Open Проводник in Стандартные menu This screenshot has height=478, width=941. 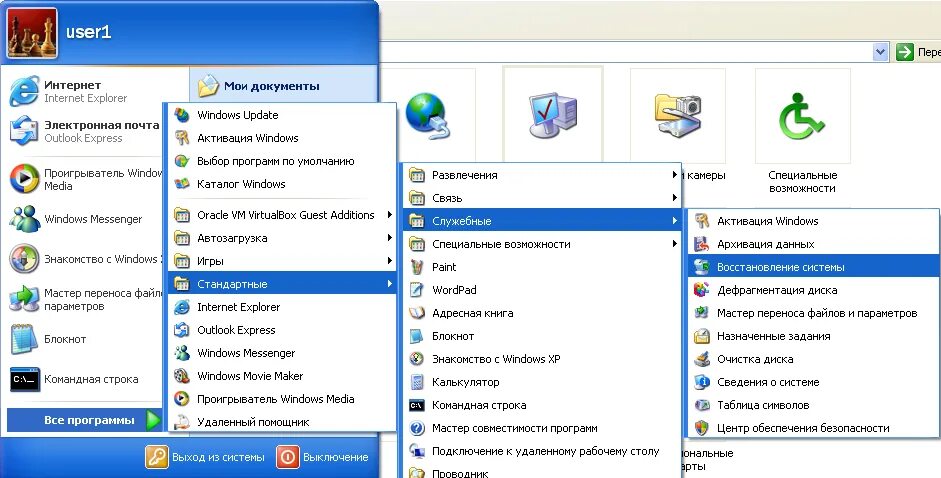pos(543,472)
